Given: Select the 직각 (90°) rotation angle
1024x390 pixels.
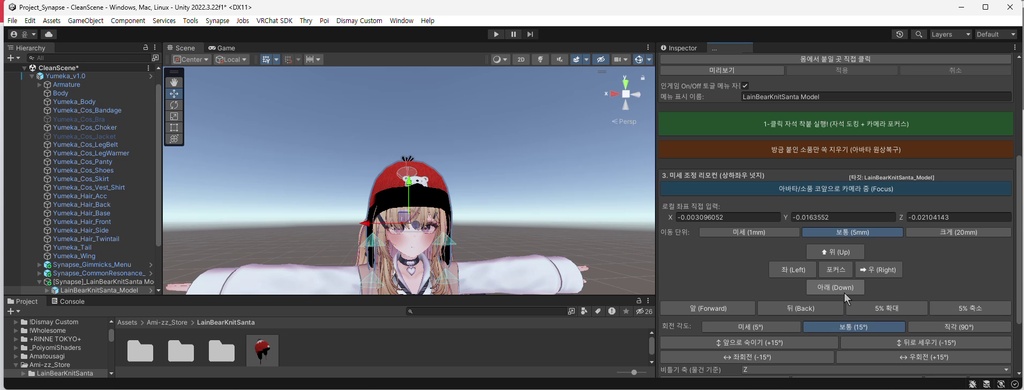Looking at the screenshot, I should click(959, 326).
